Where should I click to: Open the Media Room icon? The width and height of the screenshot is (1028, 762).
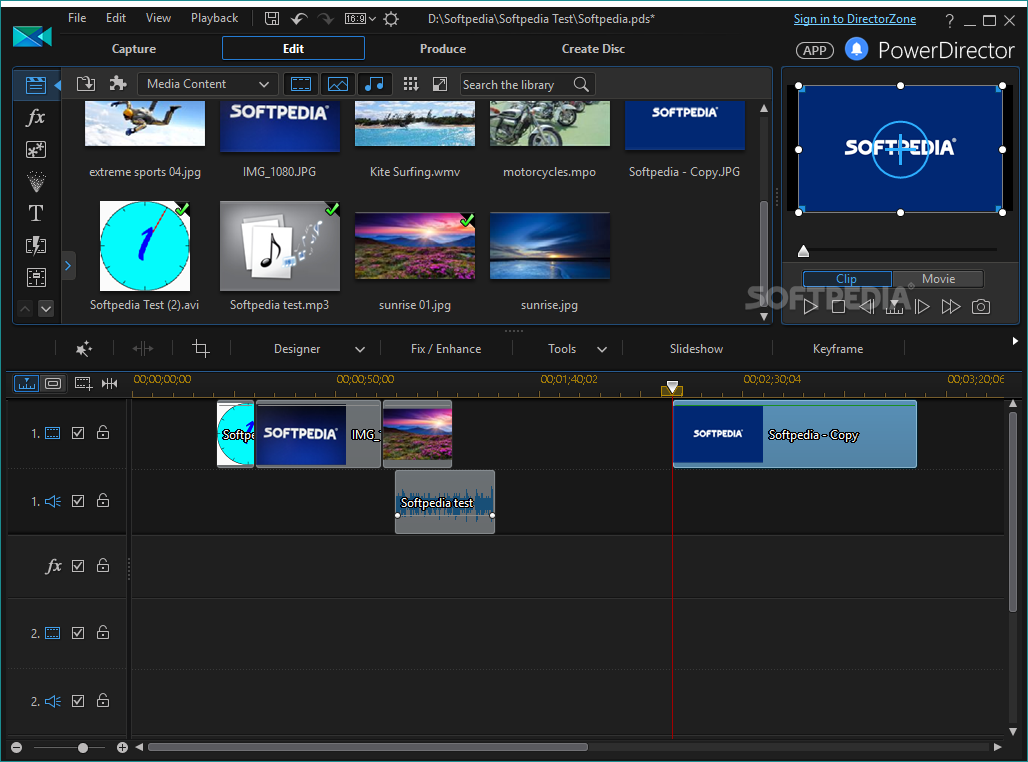(x=35, y=85)
